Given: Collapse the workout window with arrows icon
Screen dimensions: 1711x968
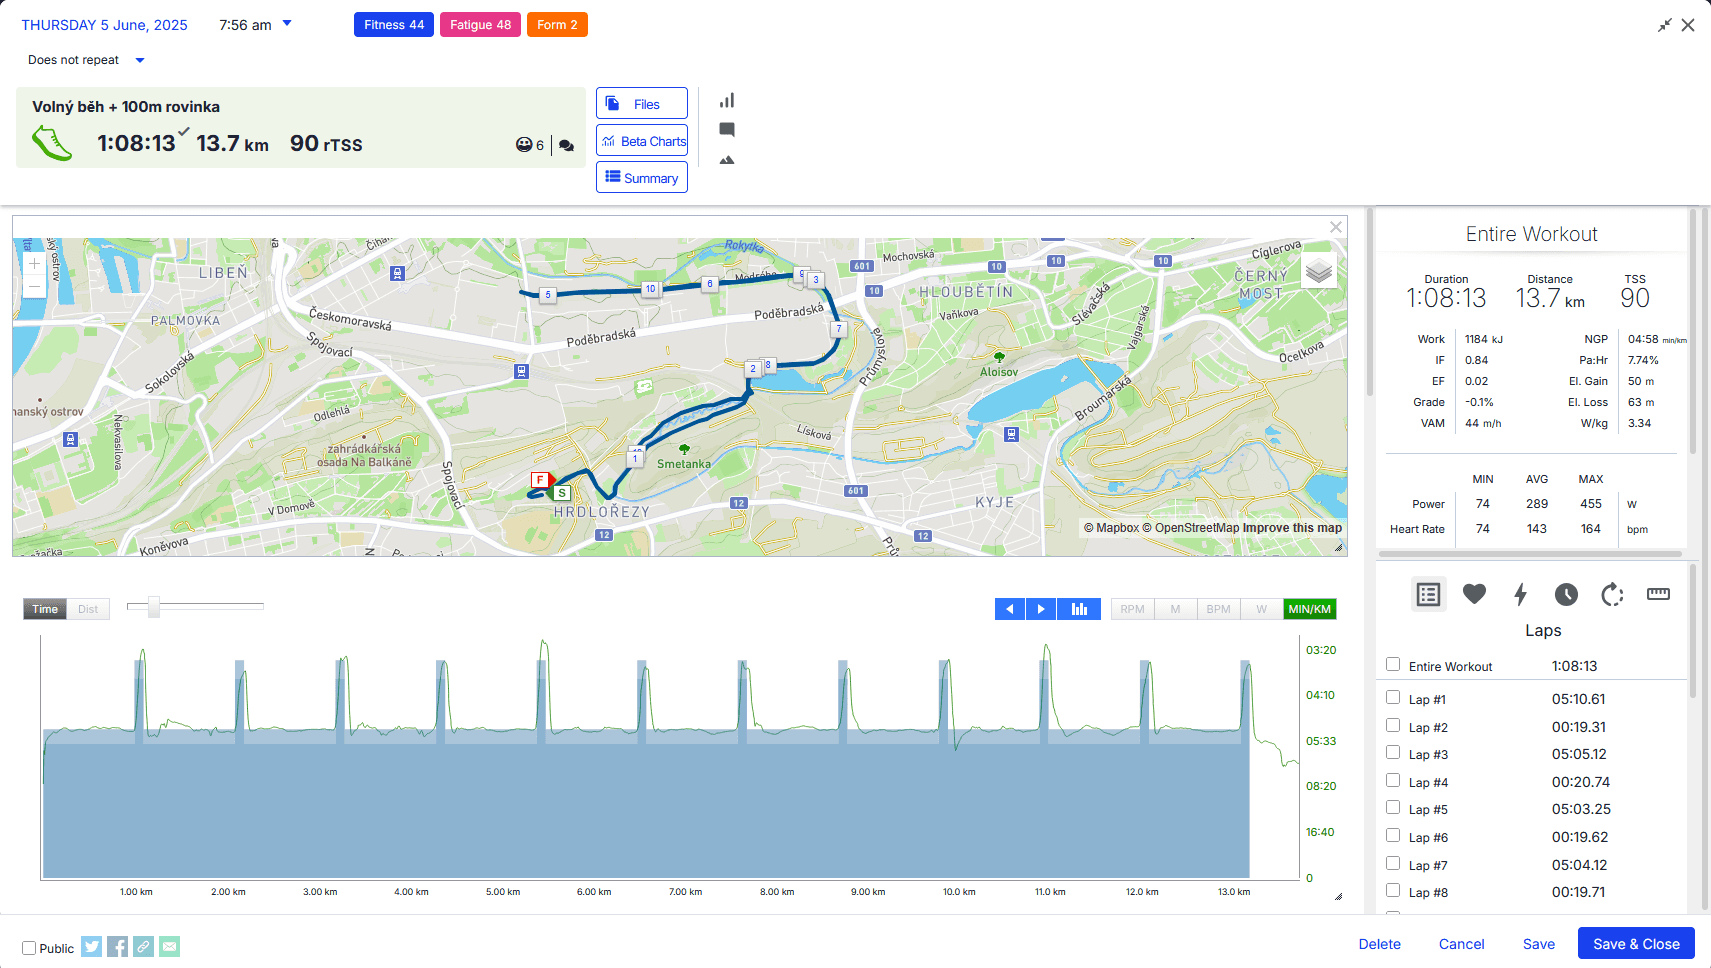Looking at the screenshot, I should [1665, 25].
